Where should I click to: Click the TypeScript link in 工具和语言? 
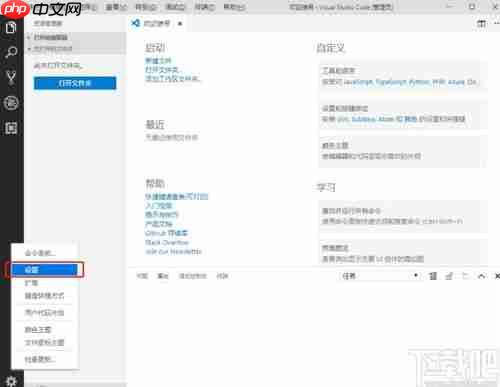pyautogui.click(x=391, y=82)
